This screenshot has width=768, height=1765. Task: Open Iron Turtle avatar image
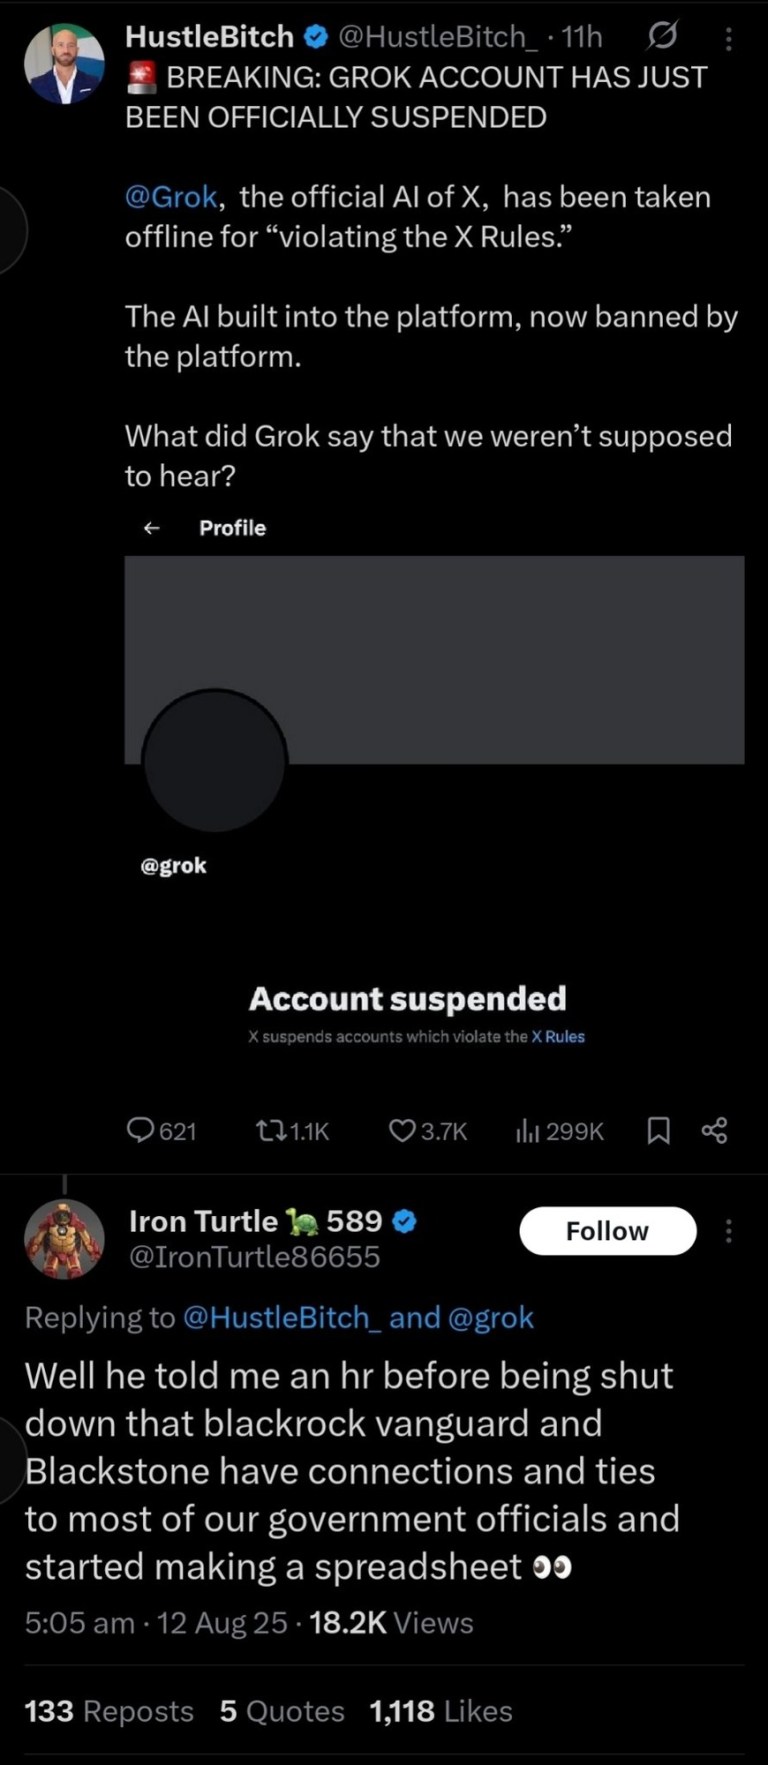[x=64, y=1239]
